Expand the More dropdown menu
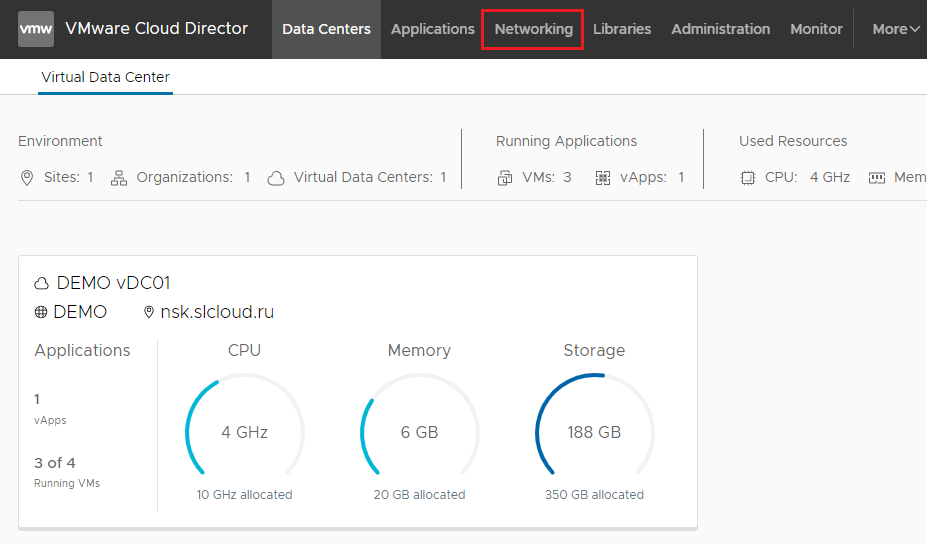The width and height of the screenshot is (927, 544). 895,29
